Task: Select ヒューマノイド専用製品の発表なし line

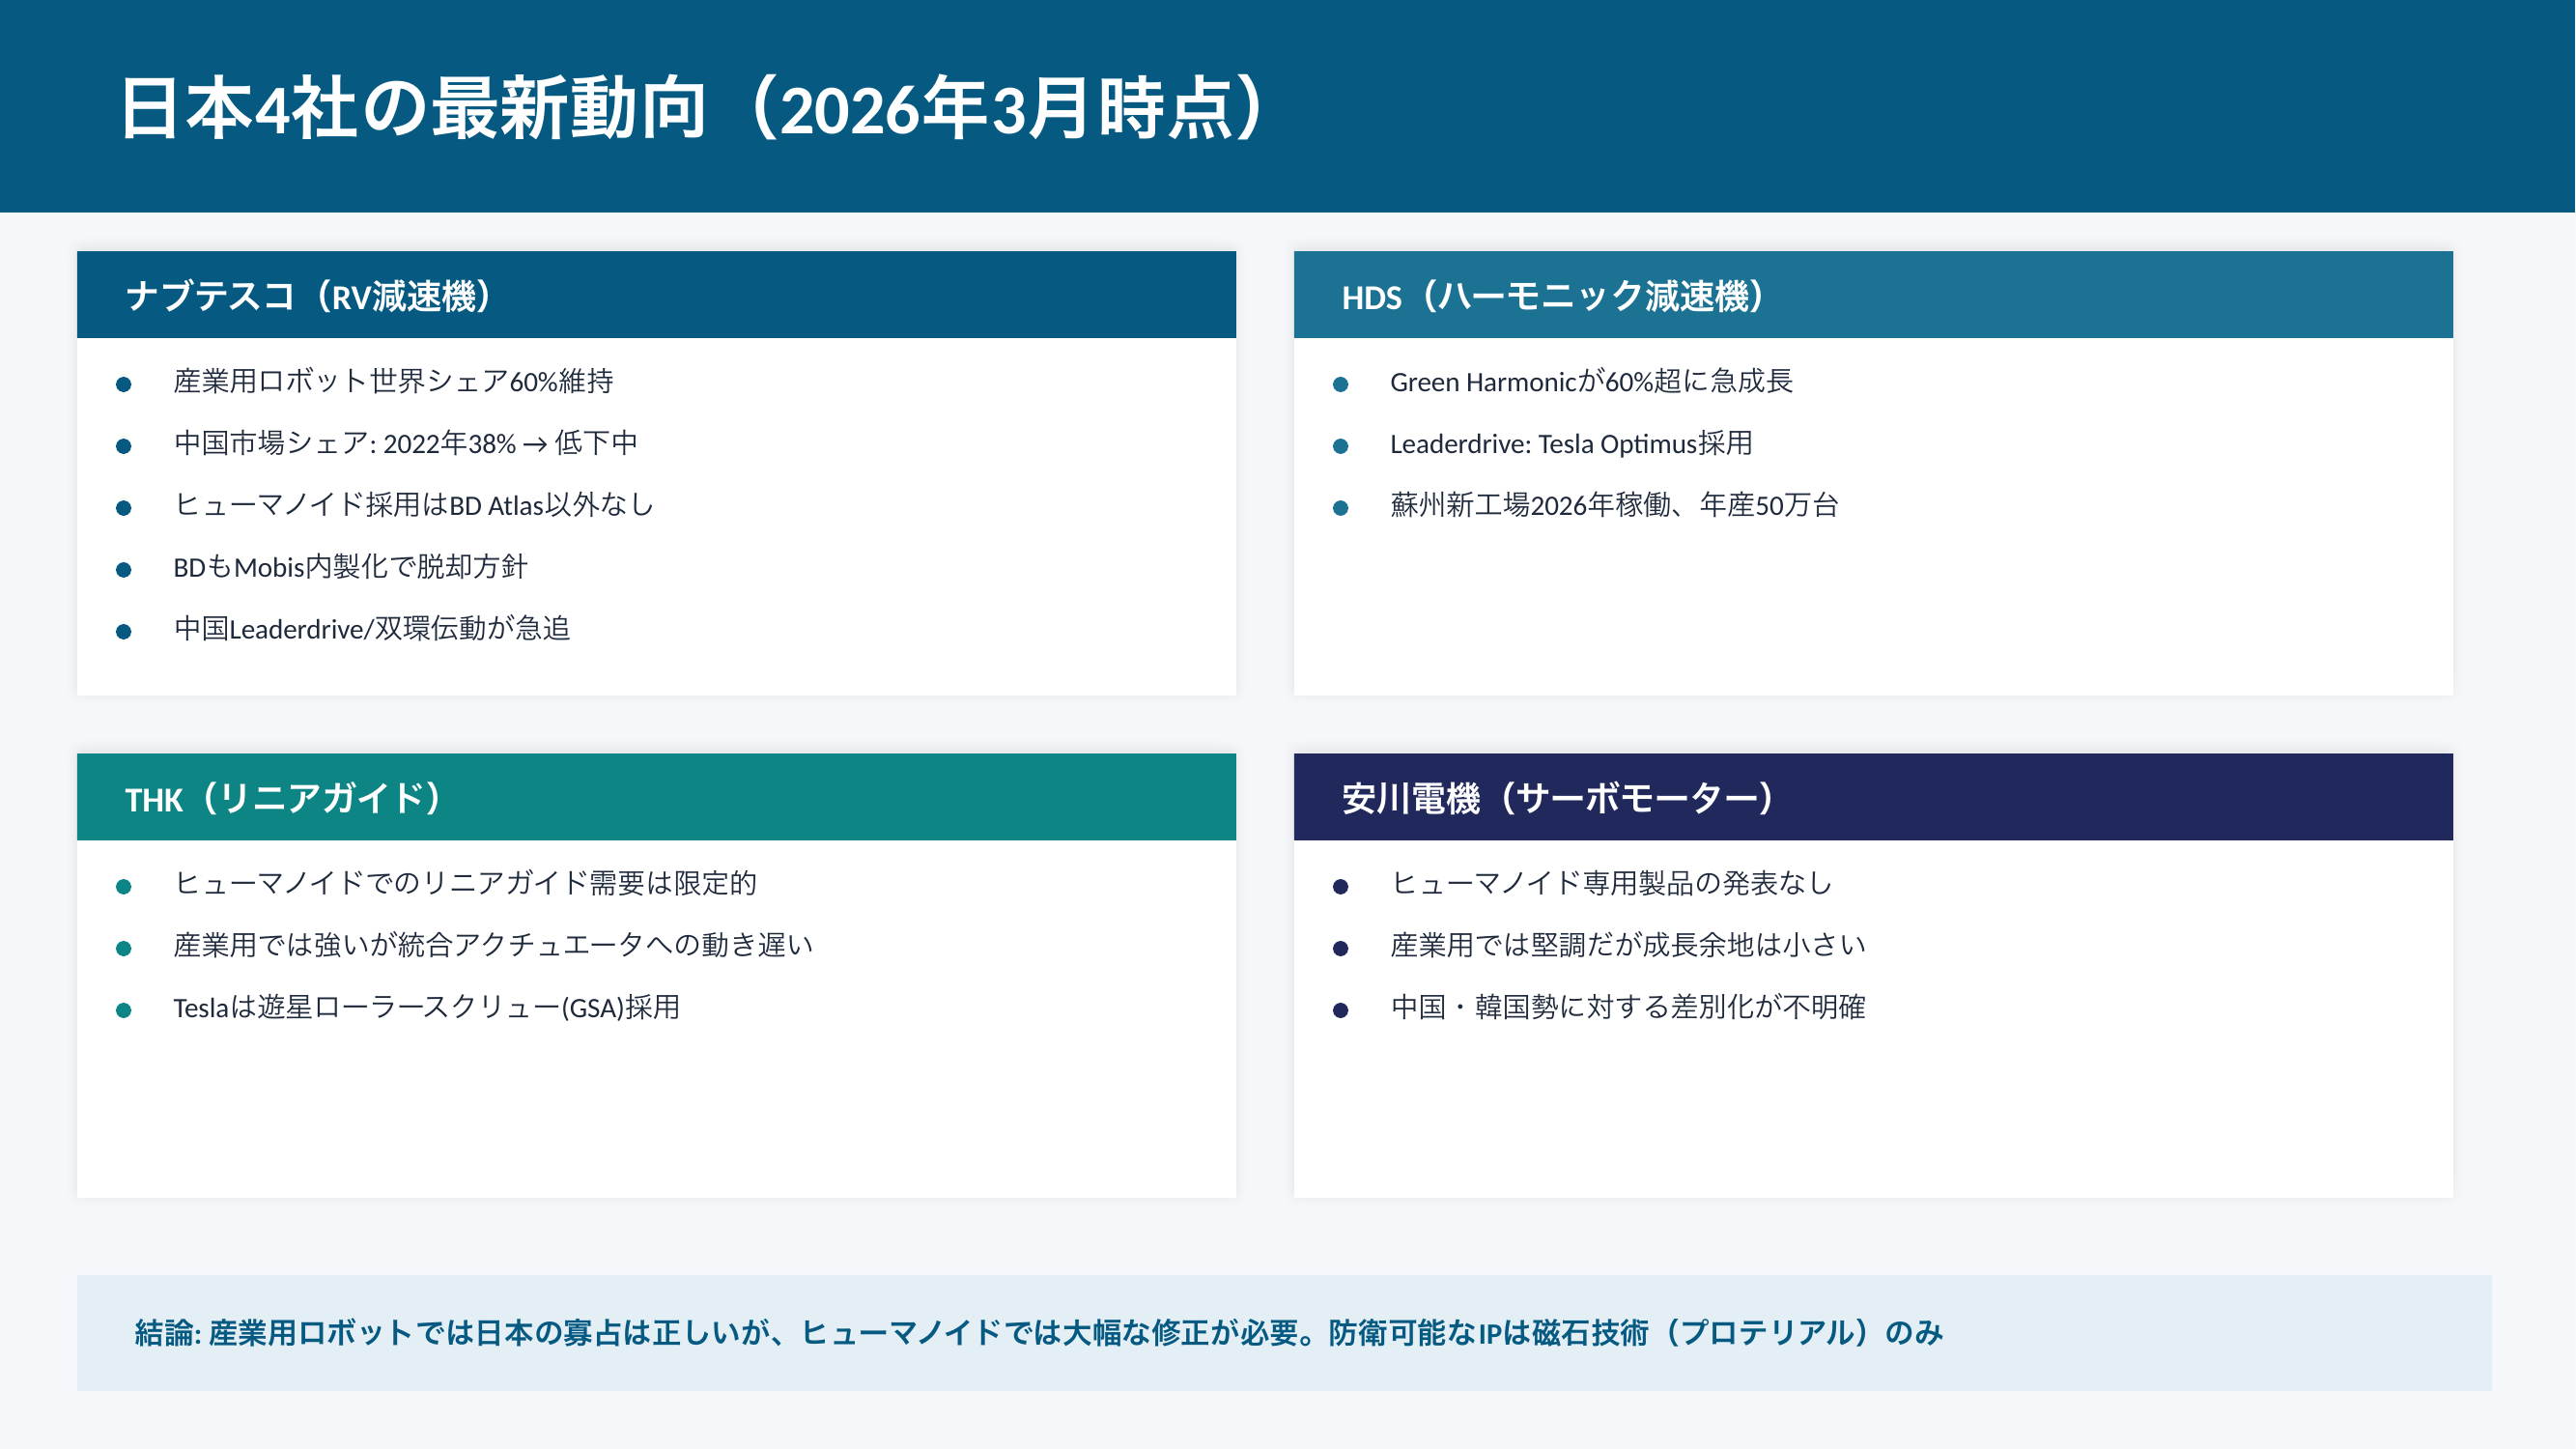Action: pyautogui.click(x=1610, y=884)
